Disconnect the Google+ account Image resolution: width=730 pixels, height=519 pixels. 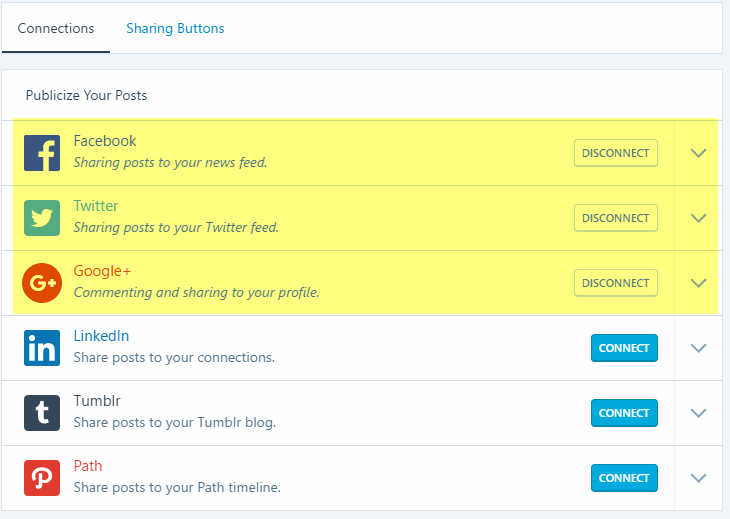click(x=615, y=283)
